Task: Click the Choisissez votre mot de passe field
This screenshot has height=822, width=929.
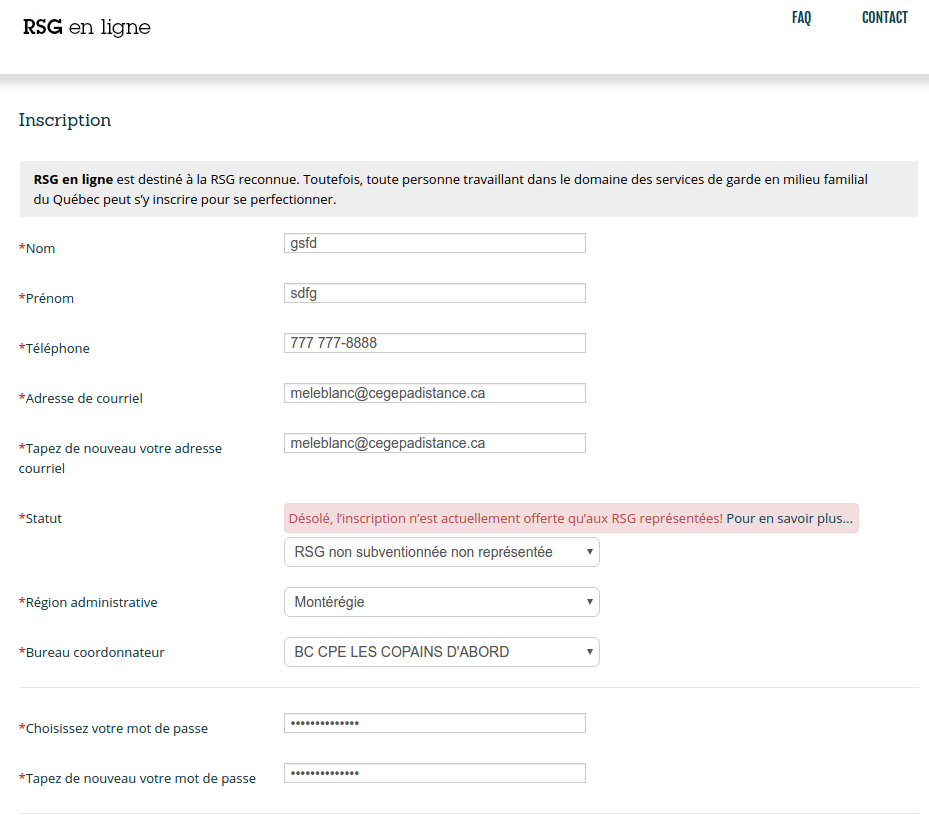Action: (x=434, y=723)
